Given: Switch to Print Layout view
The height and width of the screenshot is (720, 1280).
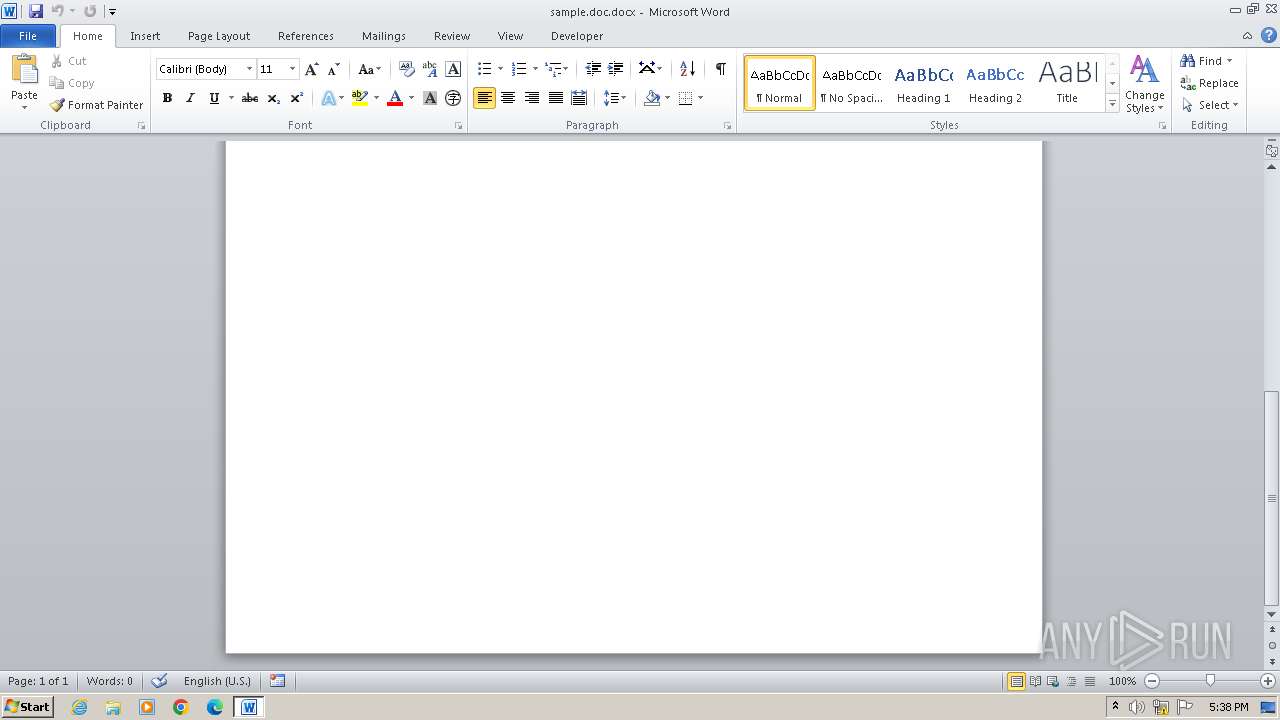Looking at the screenshot, I should click(1016, 681).
